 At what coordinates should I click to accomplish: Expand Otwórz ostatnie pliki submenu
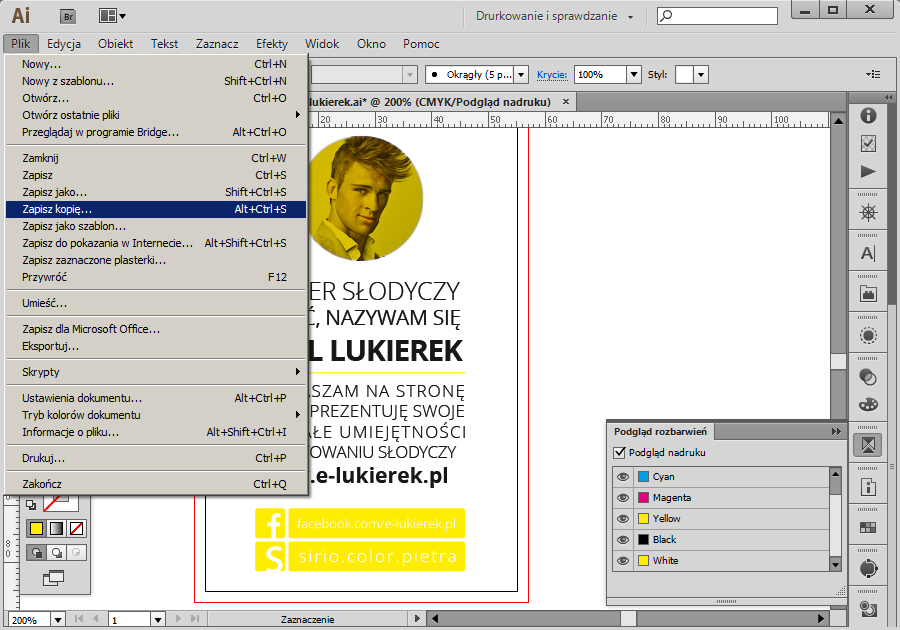coord(155,115)
